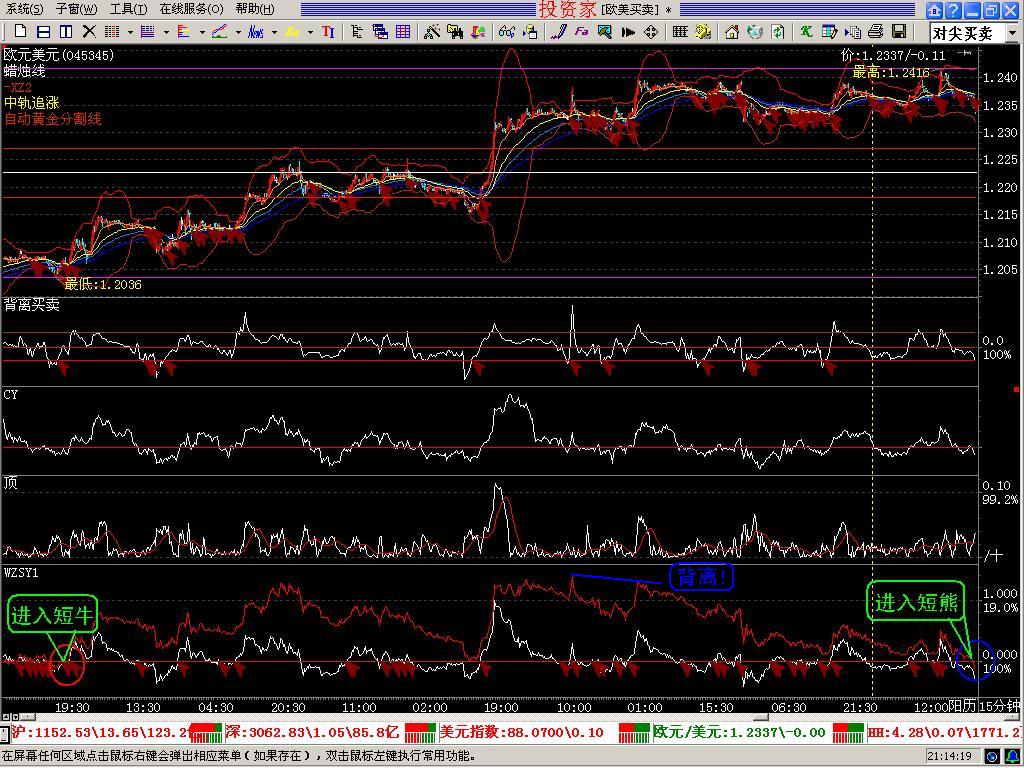Open the 子窗(W) menu
The image size is (1024, 768).
coord(76,9)
